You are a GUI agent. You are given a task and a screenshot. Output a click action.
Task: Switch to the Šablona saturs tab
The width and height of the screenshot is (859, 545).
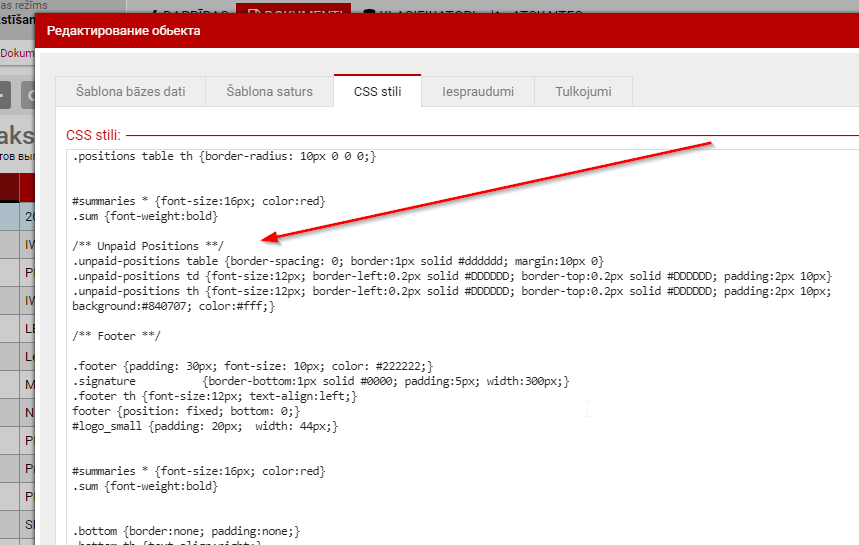pos(269,91)
